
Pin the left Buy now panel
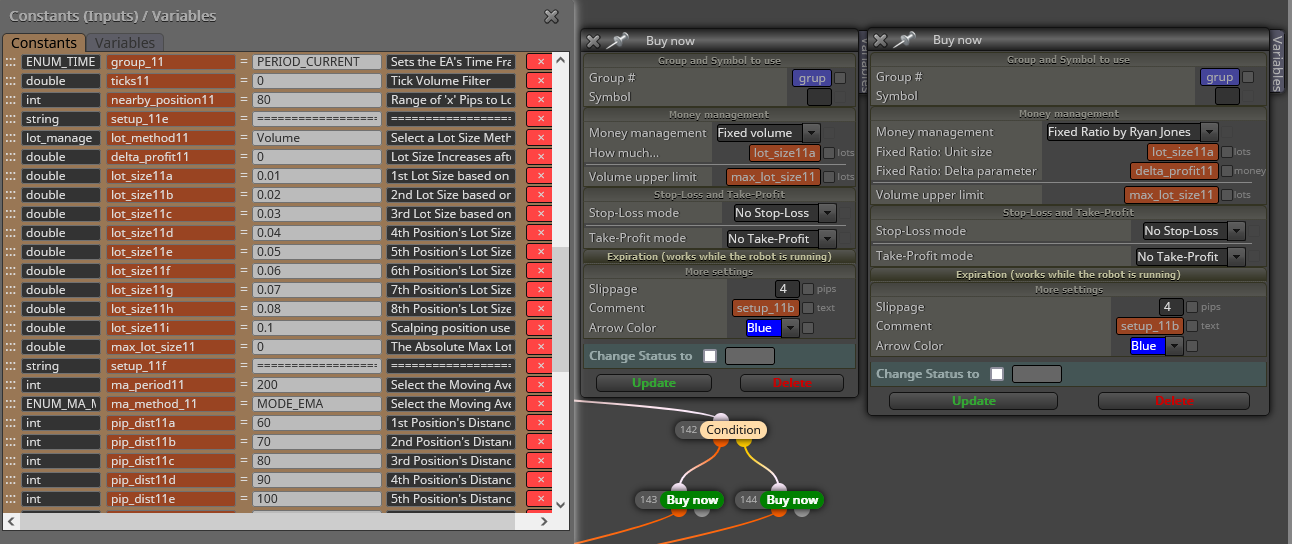click(x=620, y=41)
